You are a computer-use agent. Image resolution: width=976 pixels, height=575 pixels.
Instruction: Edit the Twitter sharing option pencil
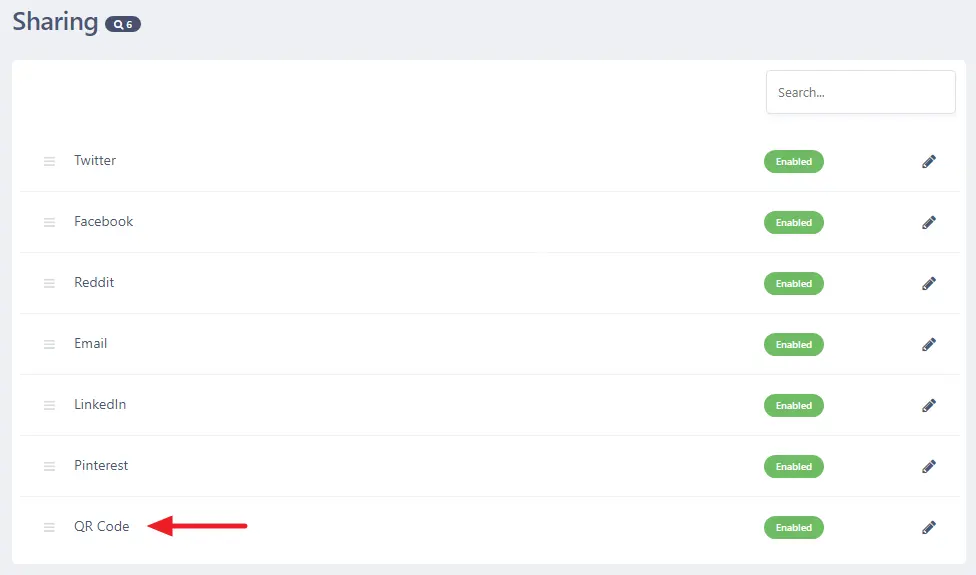pyautogui.click(x=929, y=161)
